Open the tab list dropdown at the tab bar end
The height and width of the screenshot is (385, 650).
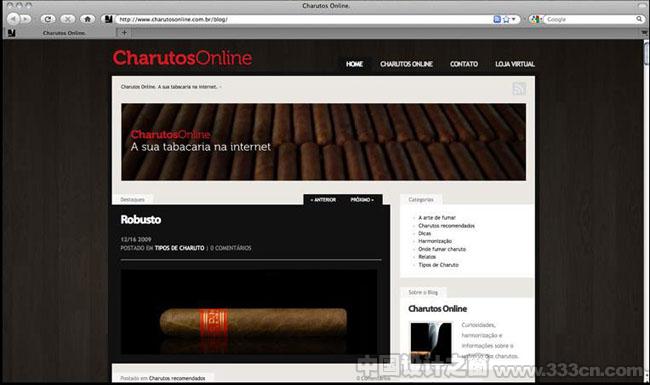click(645, 32)
